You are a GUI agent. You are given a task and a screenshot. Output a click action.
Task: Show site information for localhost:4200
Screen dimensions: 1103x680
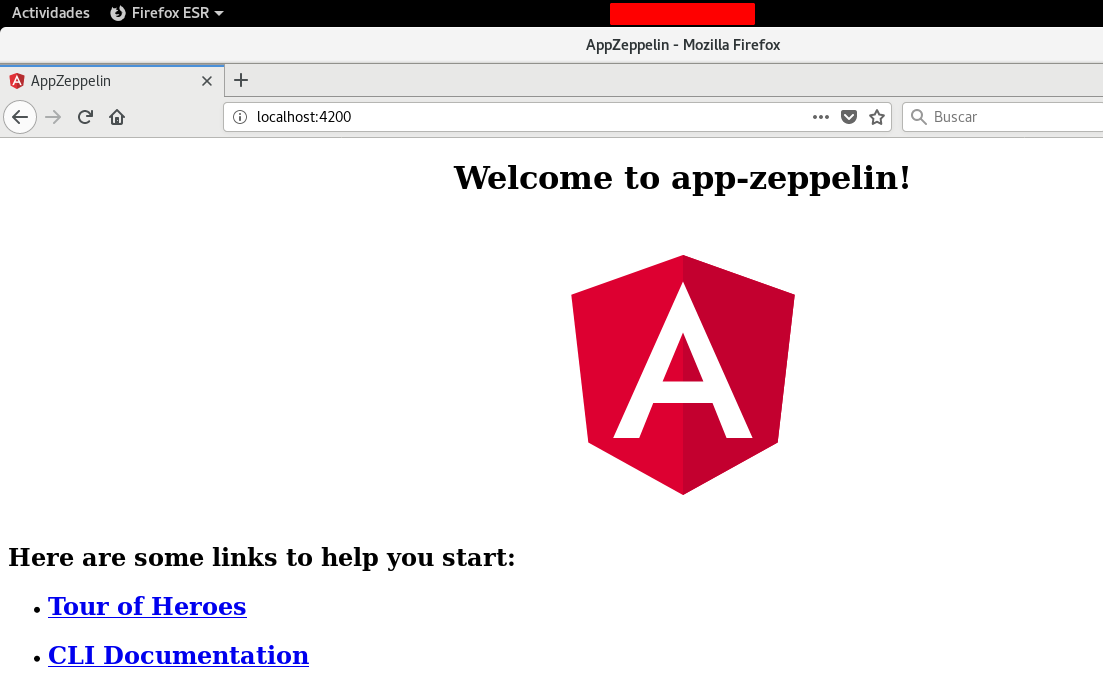240,117
